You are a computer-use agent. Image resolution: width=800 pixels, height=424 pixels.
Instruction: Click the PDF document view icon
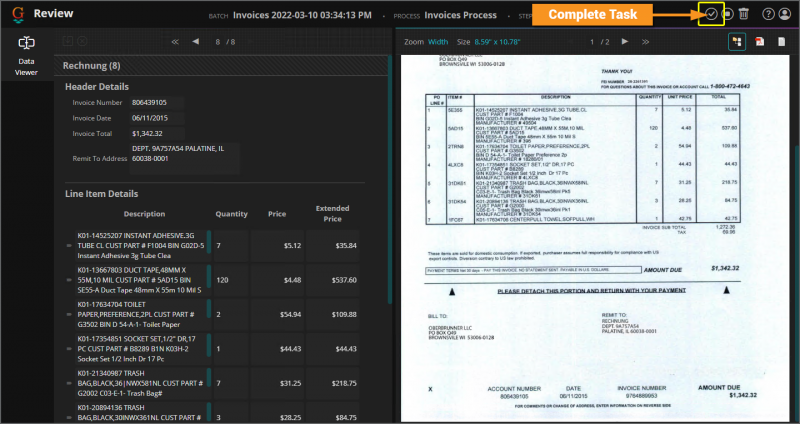[760, 42]
